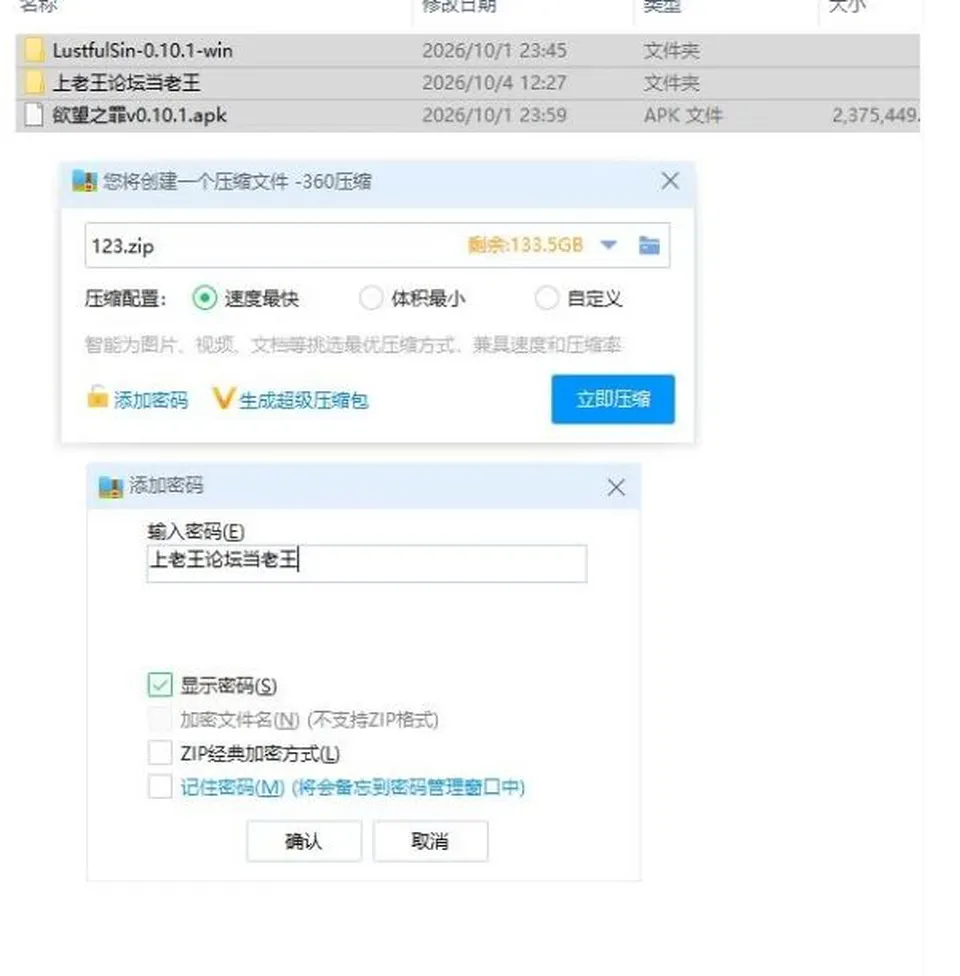Screen dimensions: 960x976
Task: Click the lock icon beside 添加密码
Action: pos(97,397)
